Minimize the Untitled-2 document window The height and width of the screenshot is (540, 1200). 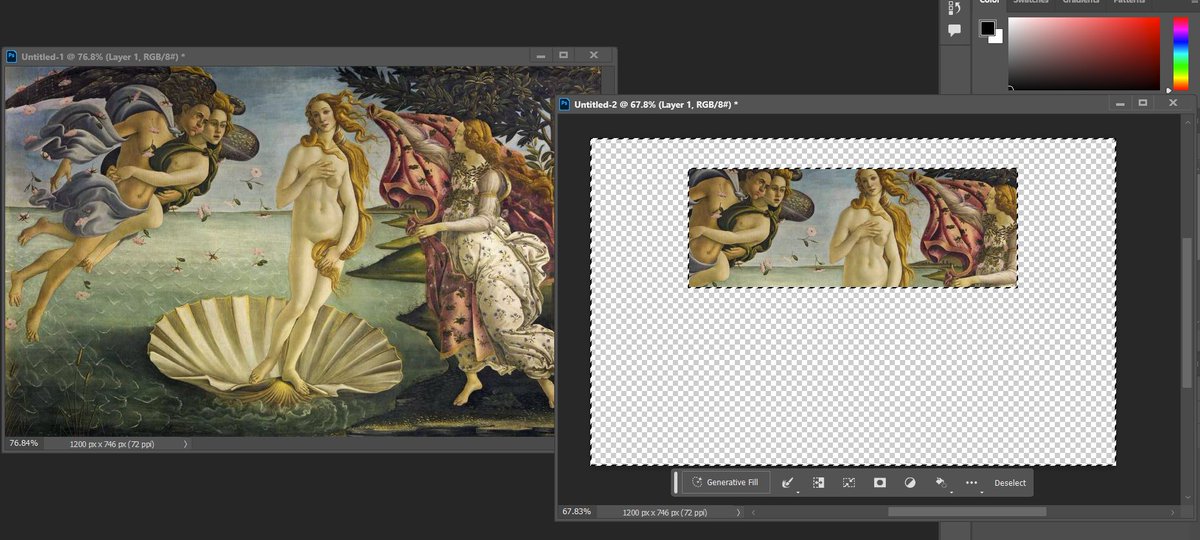1119,102
